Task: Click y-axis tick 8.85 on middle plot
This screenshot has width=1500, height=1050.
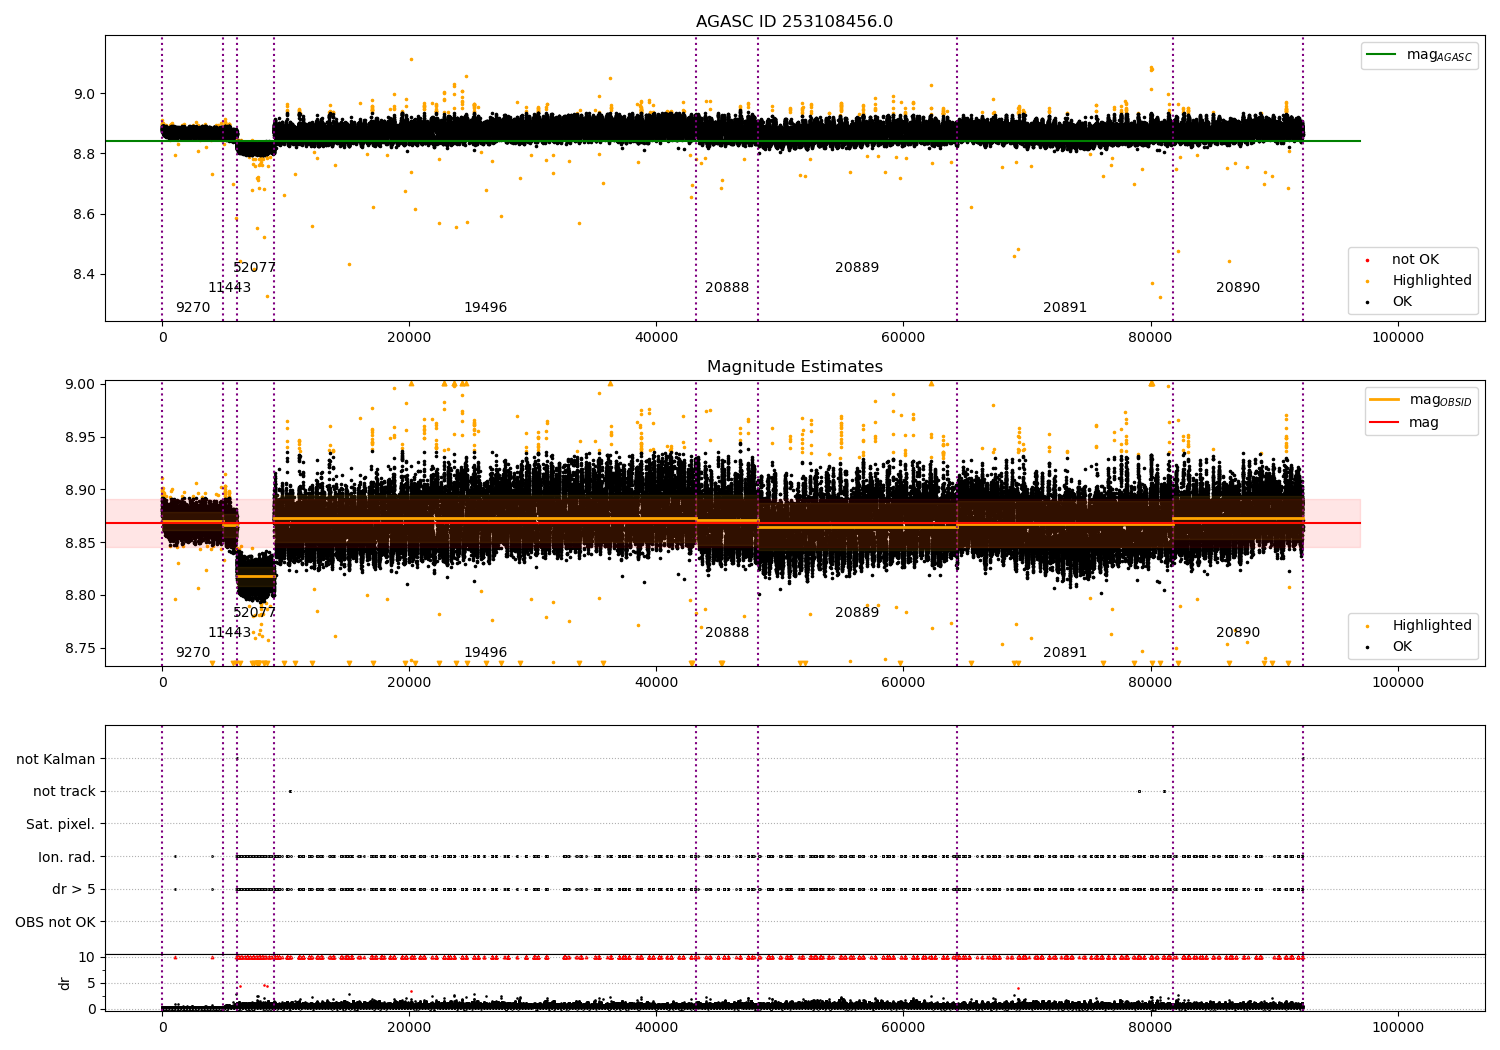Action: [x=79, y=543]
